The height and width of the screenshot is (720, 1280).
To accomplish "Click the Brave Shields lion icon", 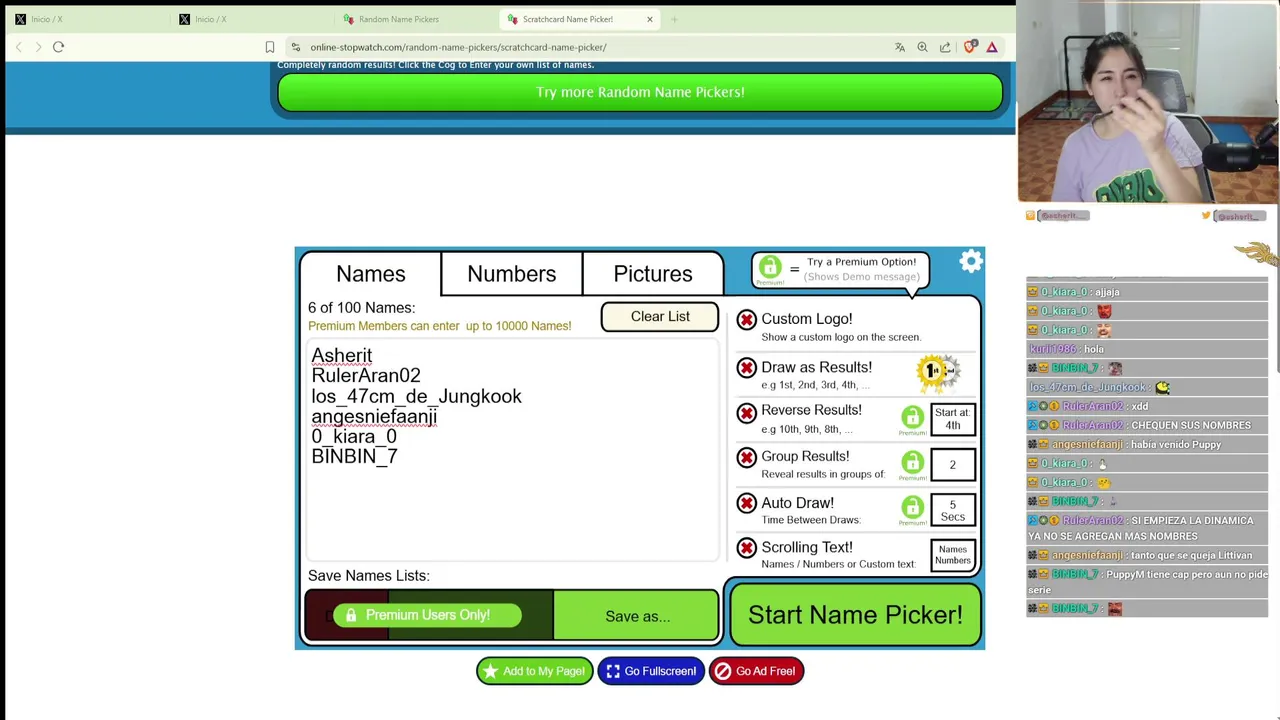I will pos(969,47).
